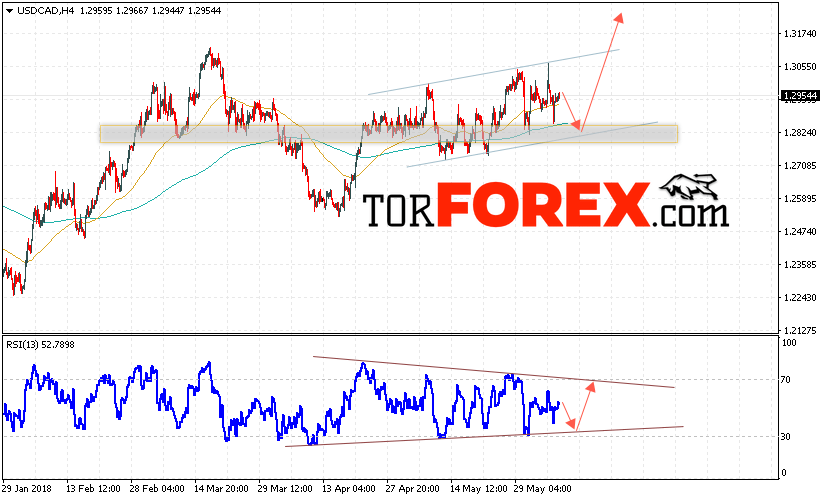Click the 27 Apr 20:00 time label
This screenshot has height=500, width=821.
tap(413, 488)
